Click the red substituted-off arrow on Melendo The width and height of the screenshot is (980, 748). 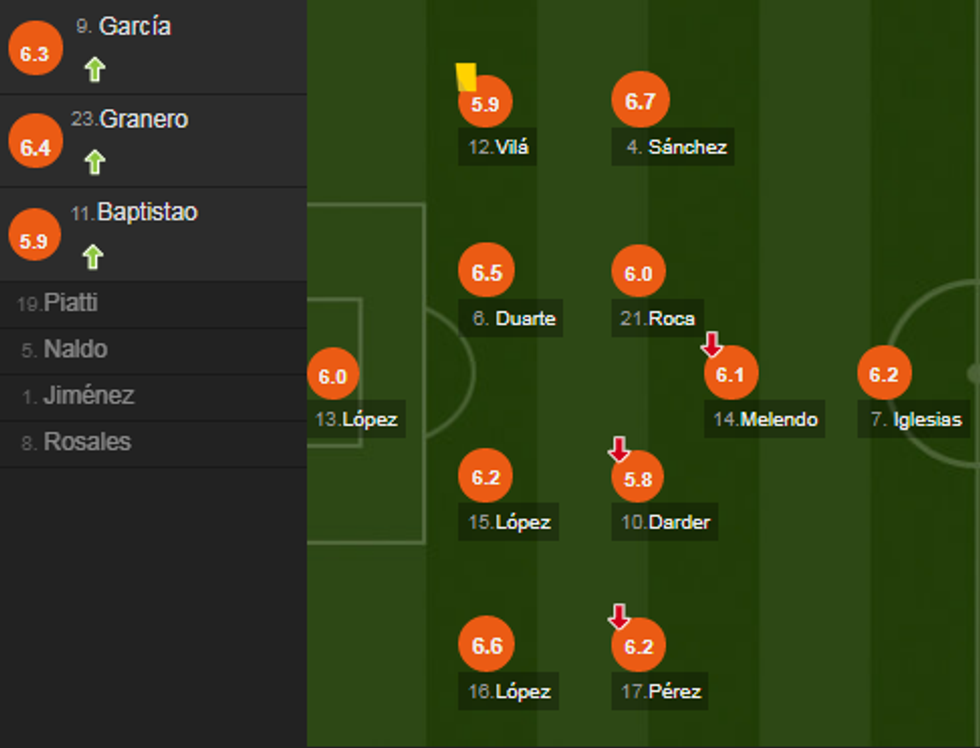tap(711, 346)
